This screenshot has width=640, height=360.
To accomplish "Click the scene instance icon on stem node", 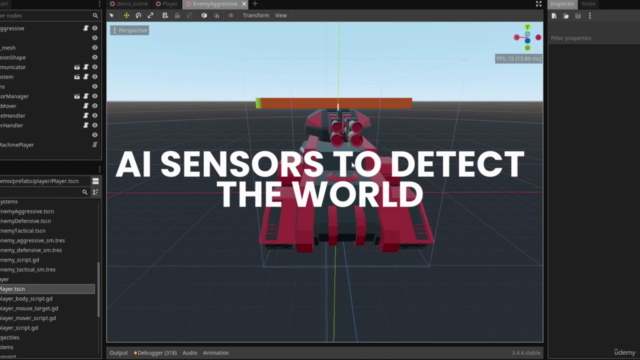I will pos(77,77).
